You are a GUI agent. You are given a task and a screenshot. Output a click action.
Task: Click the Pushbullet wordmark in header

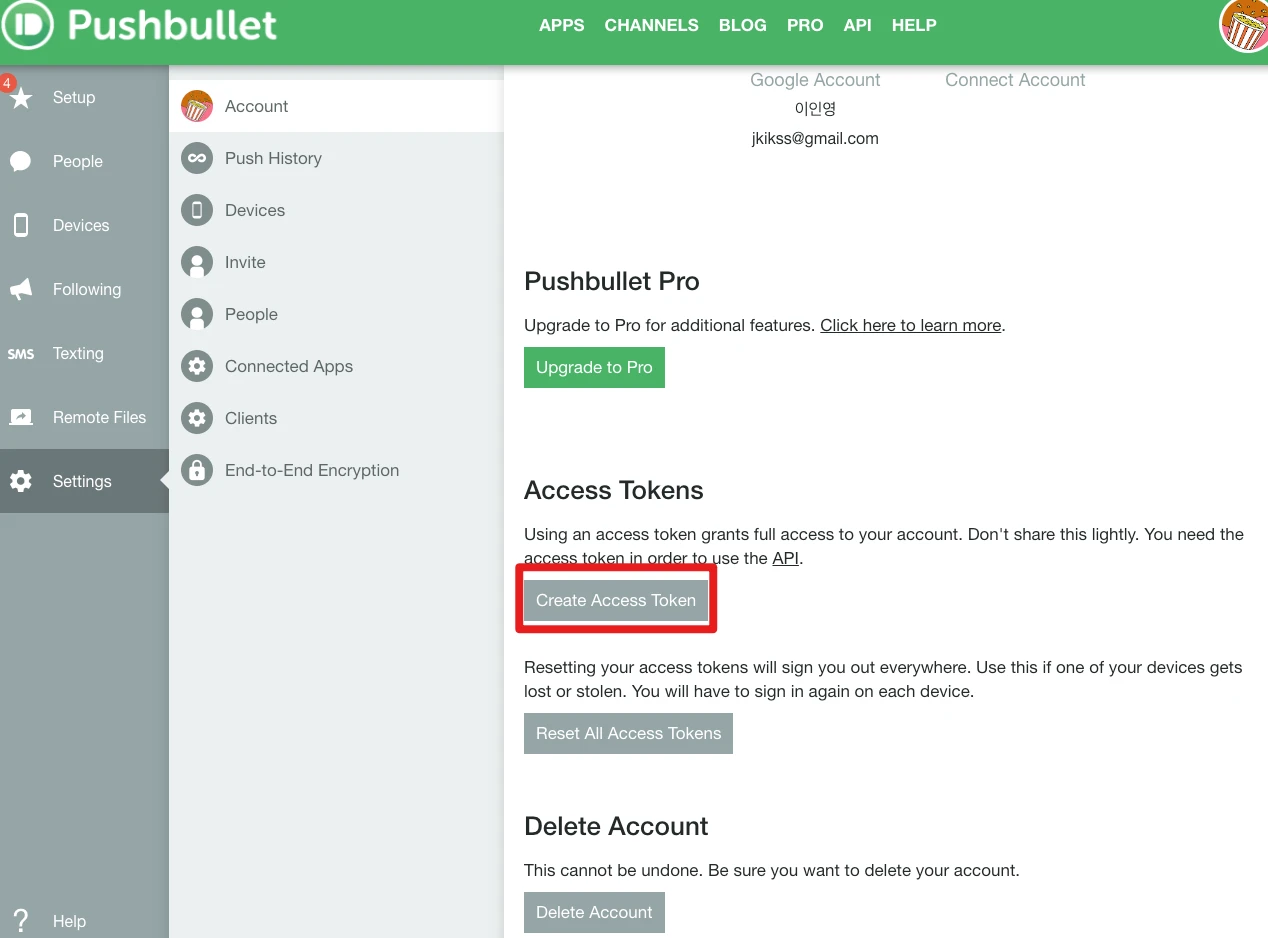point(172,25)
